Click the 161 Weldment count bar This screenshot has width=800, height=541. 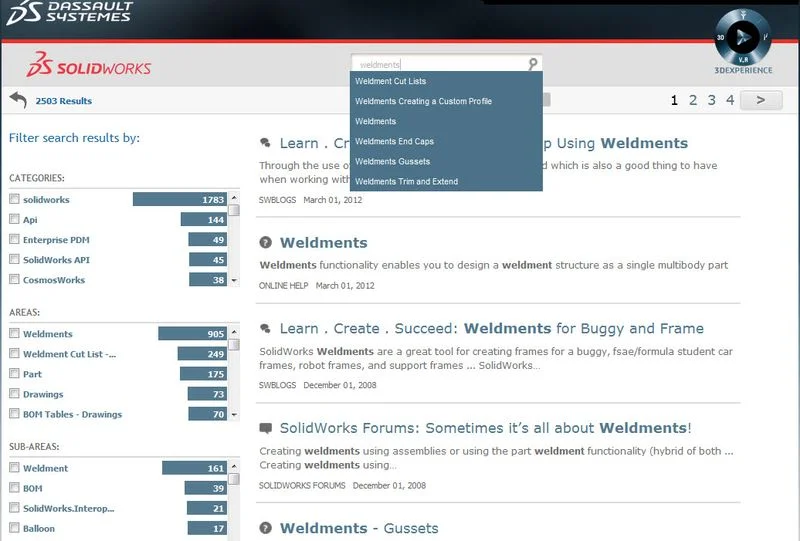(x=194, y=468)
